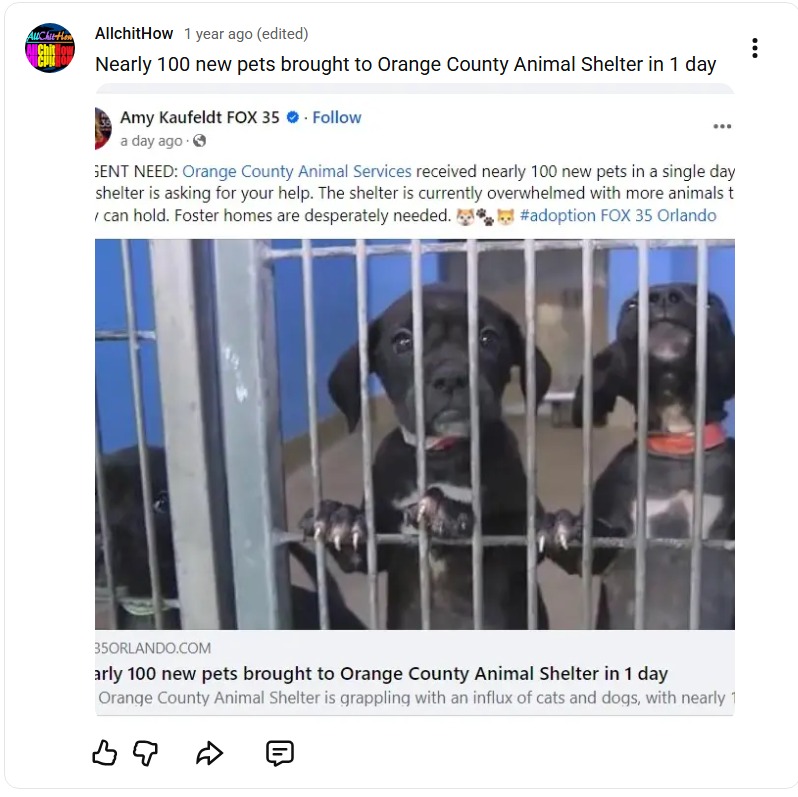Open the article headline below the photo
Viewport: 798px width, 797px height.
coord(381,673)
